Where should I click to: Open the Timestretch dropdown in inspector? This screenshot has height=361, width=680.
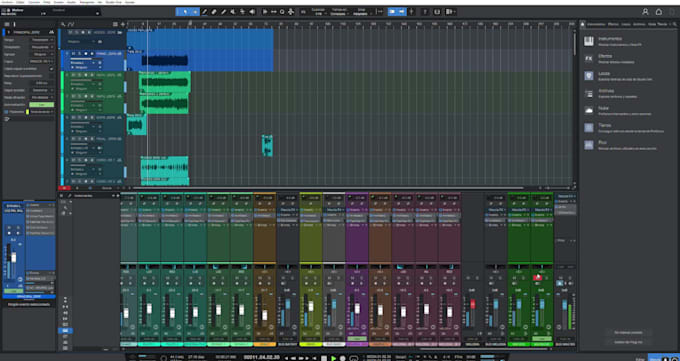pos(42,47)
